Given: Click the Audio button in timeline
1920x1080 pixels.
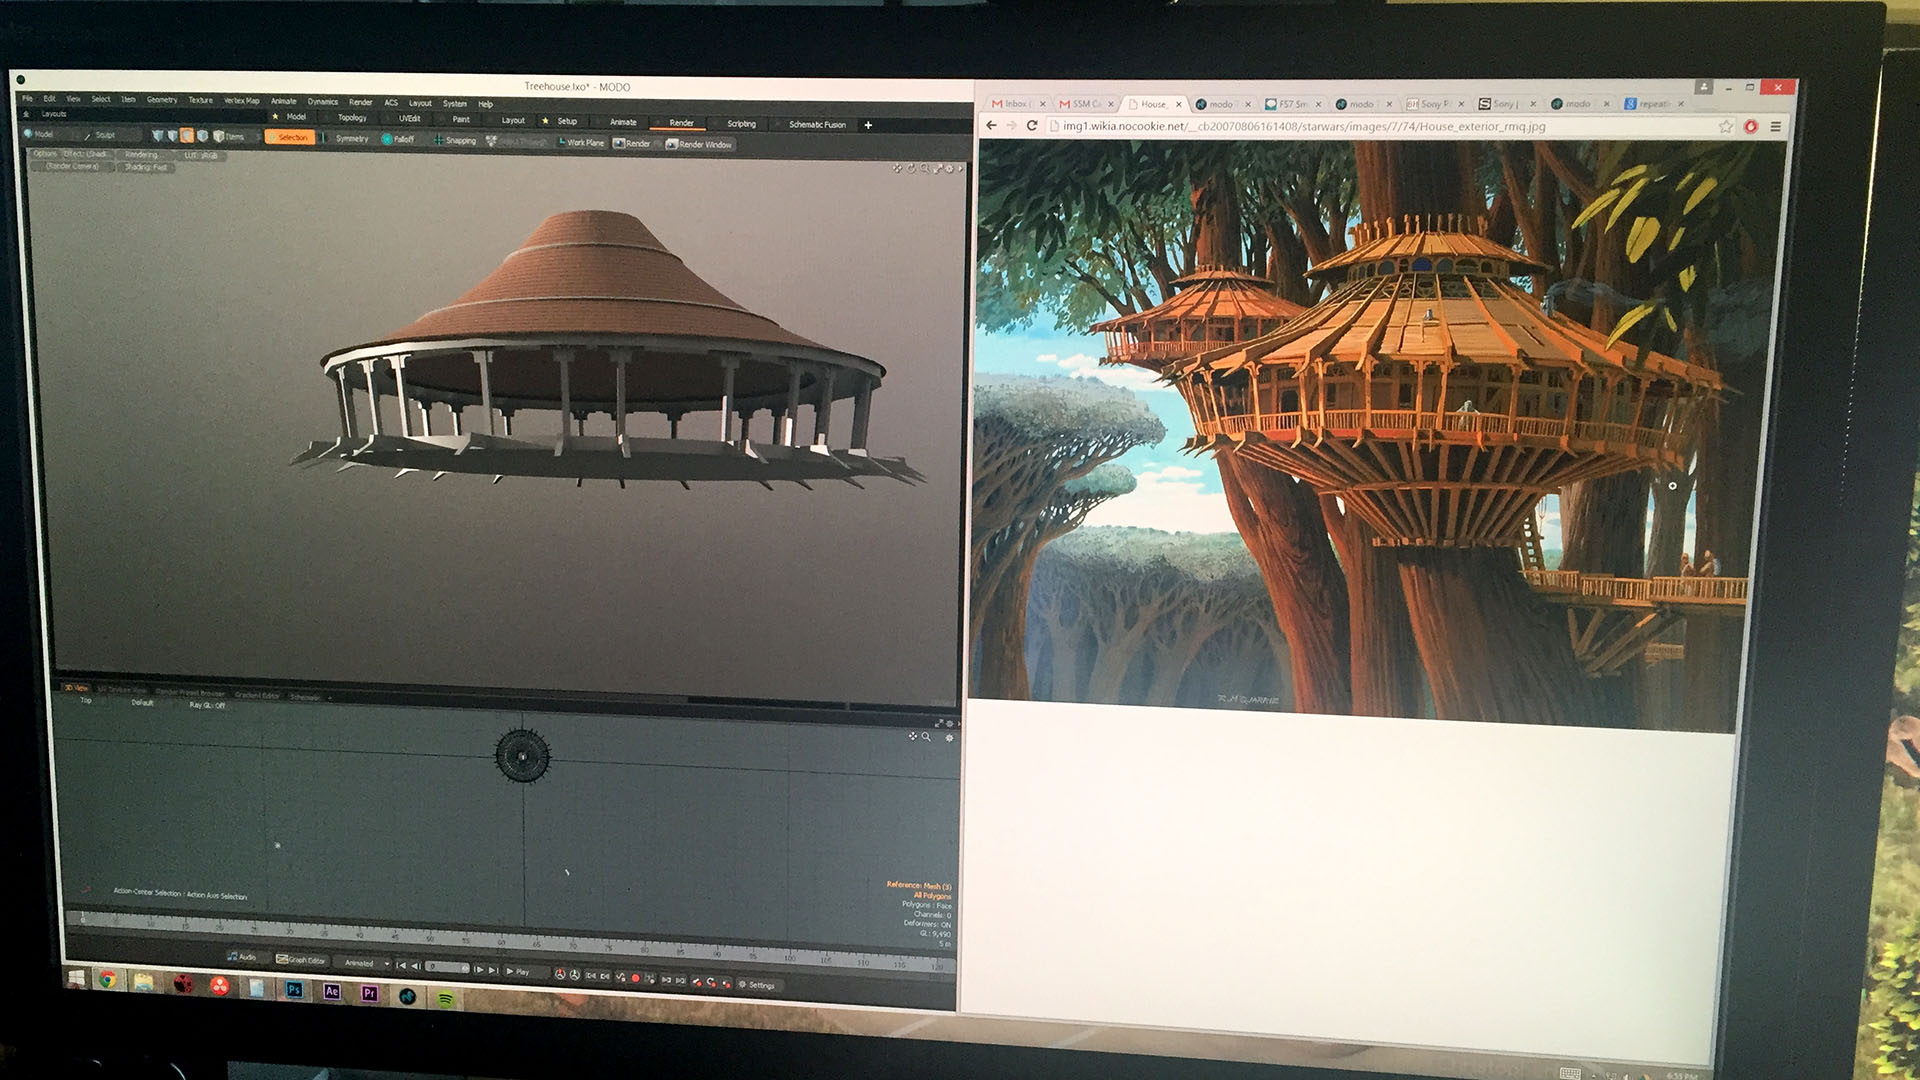Looking at the screenshot, I should (241, 957).
